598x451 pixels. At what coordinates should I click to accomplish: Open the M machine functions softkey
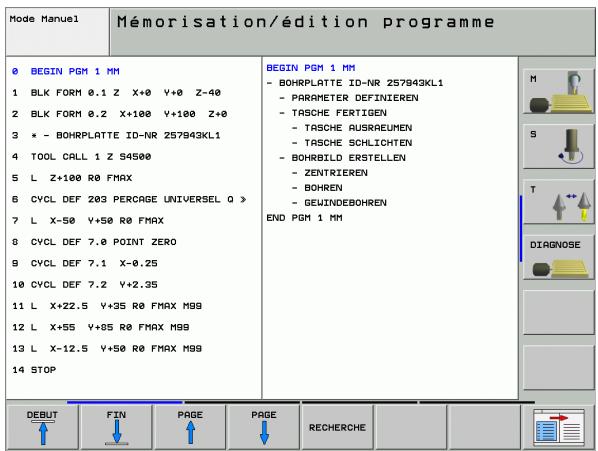coord(559,91)
